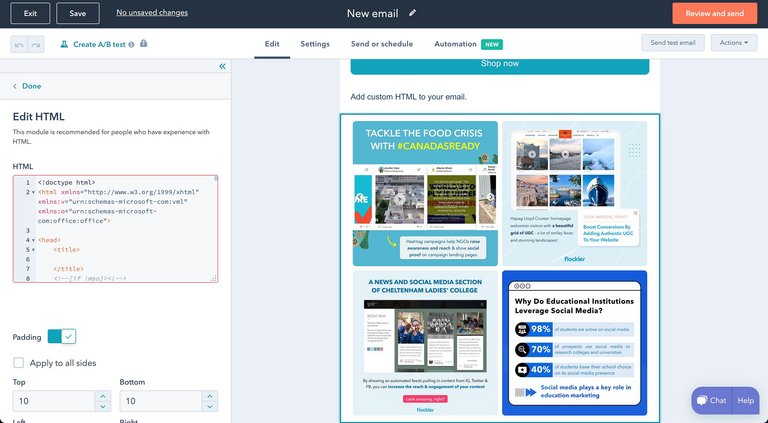The height and width of the screenshot is (423, 768).
Task: Switch to the Edit tab
Action: 272,44
